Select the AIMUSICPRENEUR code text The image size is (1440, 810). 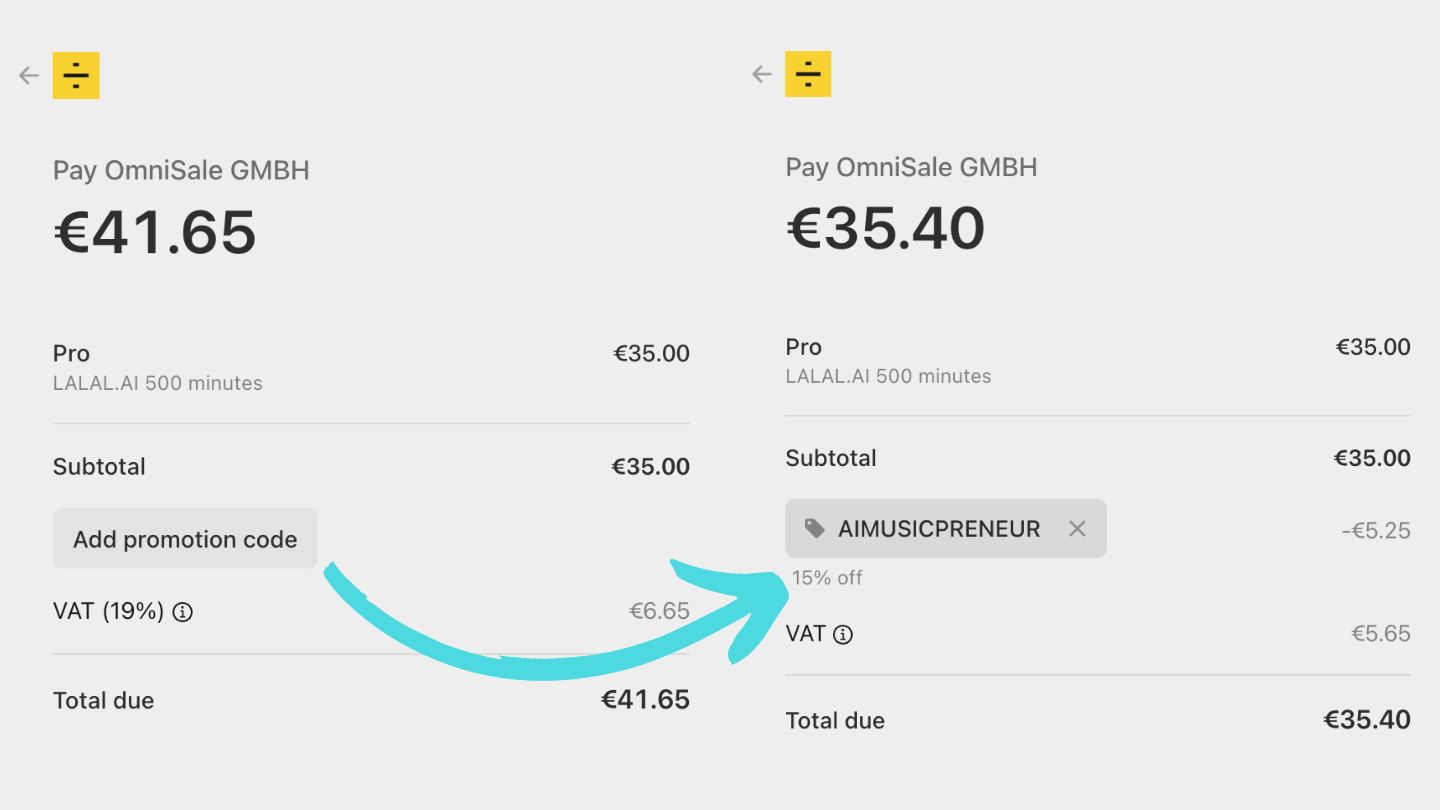[x=939, y=528]
